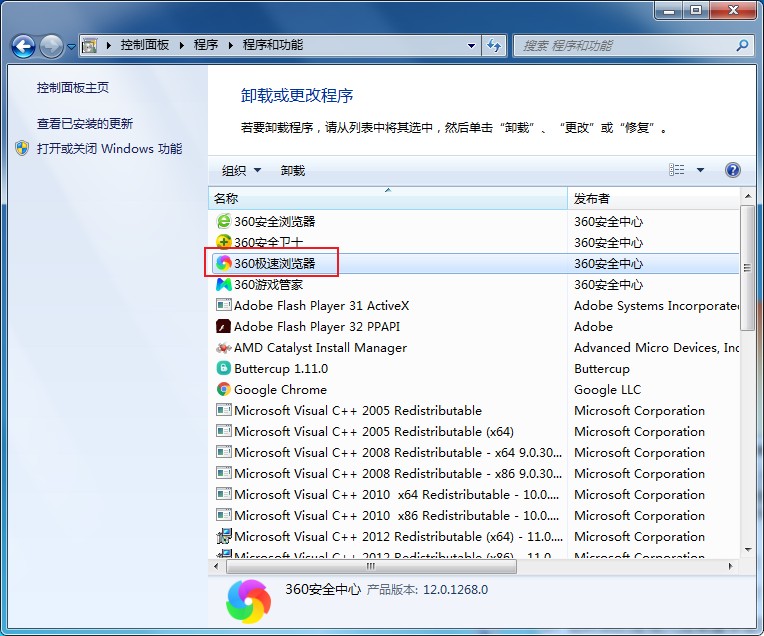Click the 360极速浏览器 colorful icon in list
The image size is (764, 636).
(x=223, y=263)
